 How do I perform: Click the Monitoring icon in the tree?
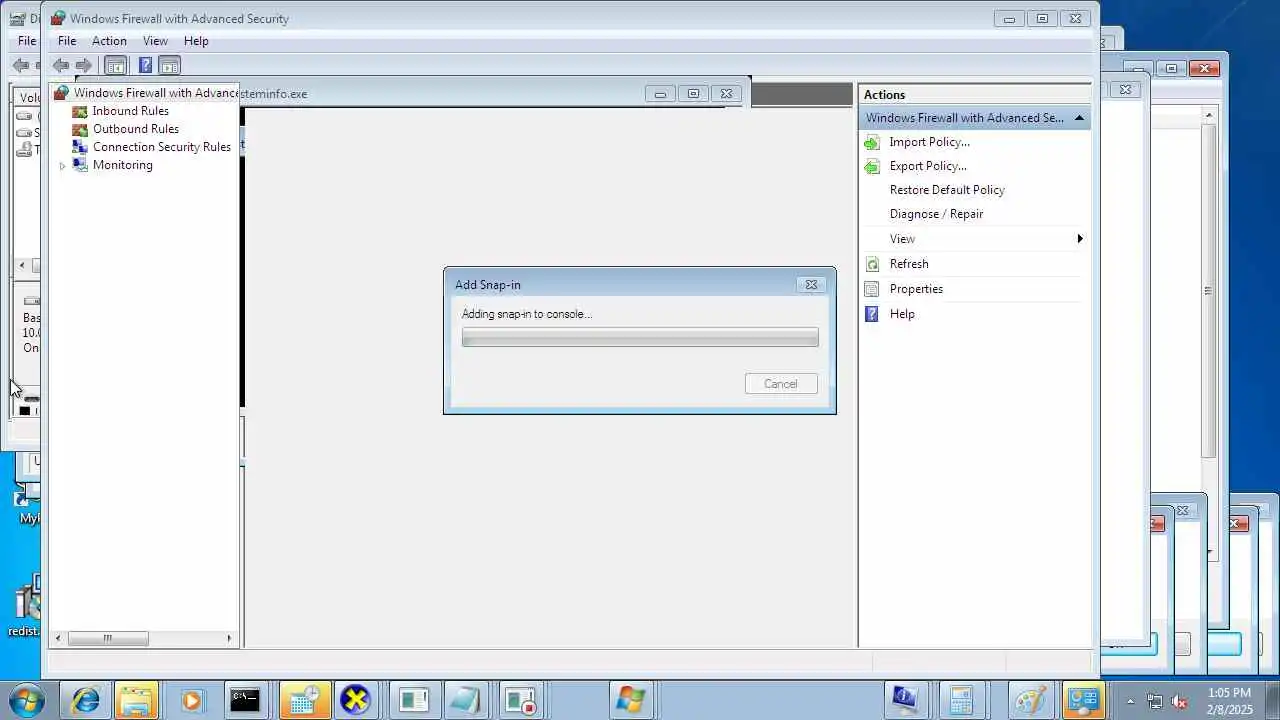(80, 165)
